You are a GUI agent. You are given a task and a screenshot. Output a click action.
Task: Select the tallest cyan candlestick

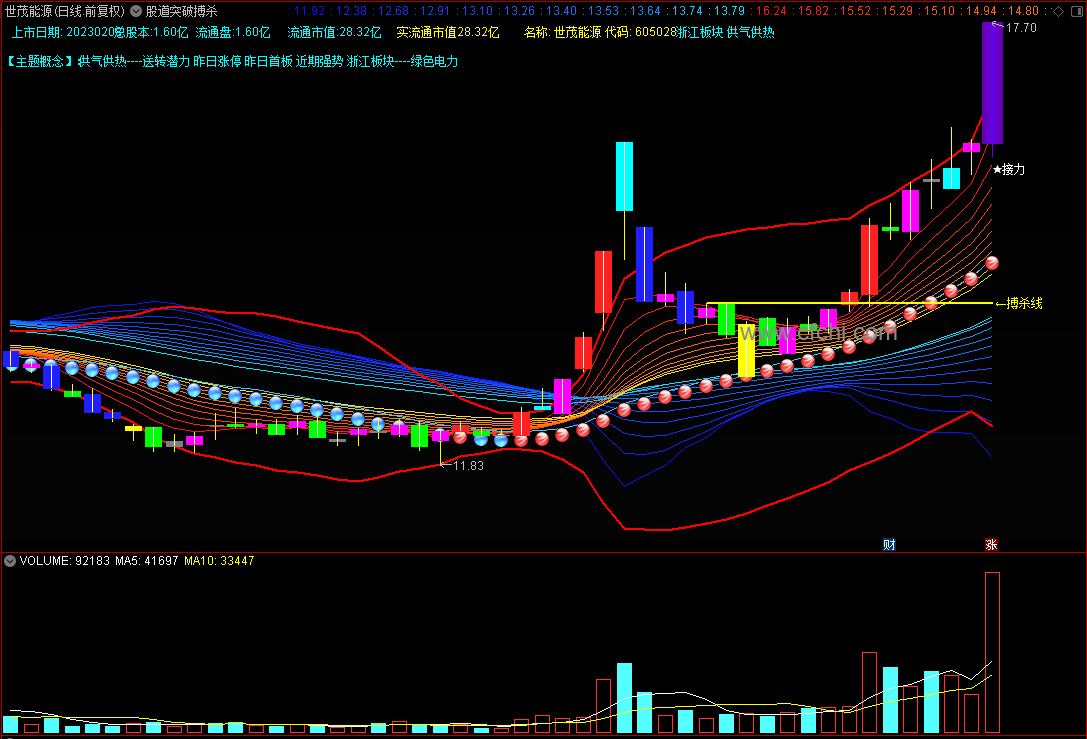coord(624,176)
